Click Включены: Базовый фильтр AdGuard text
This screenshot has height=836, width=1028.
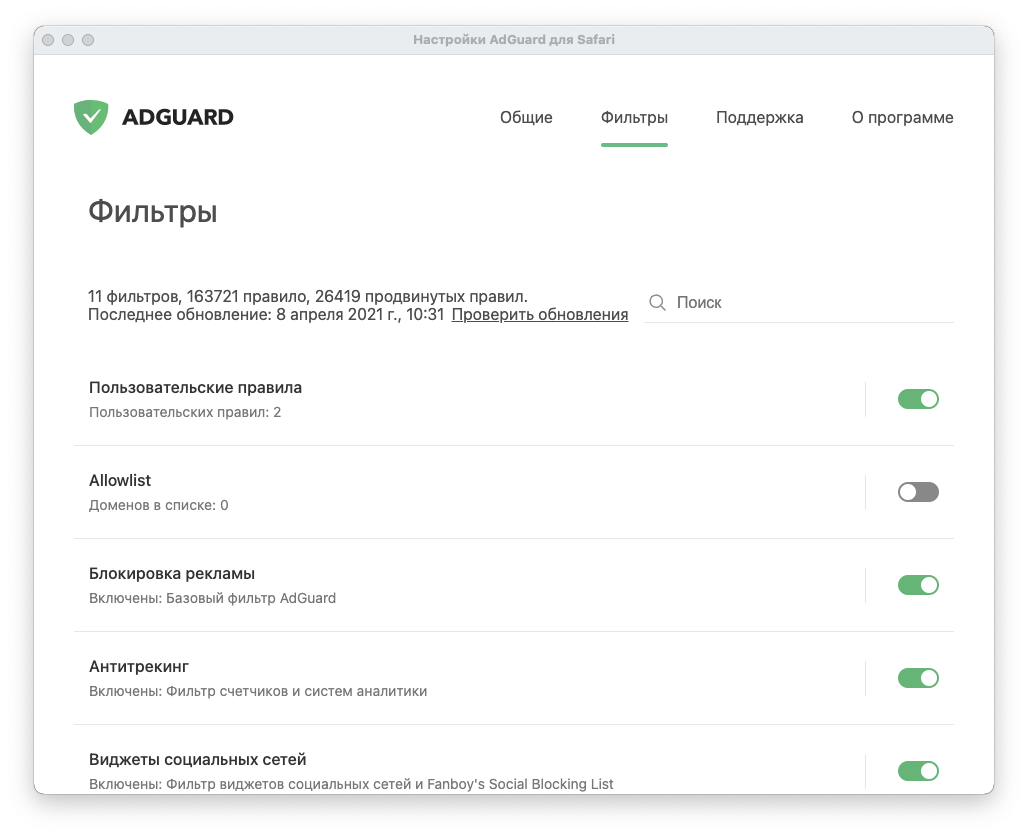pyautogui.click(x=212, y=599)
